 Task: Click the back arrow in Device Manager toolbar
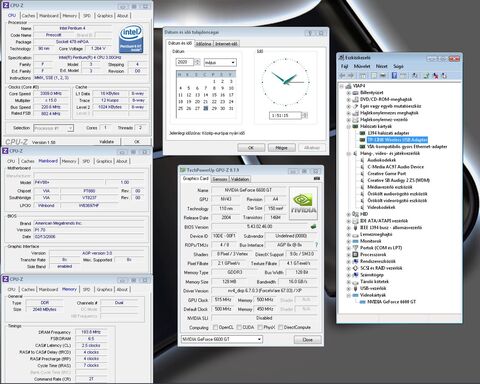point(342,76)
